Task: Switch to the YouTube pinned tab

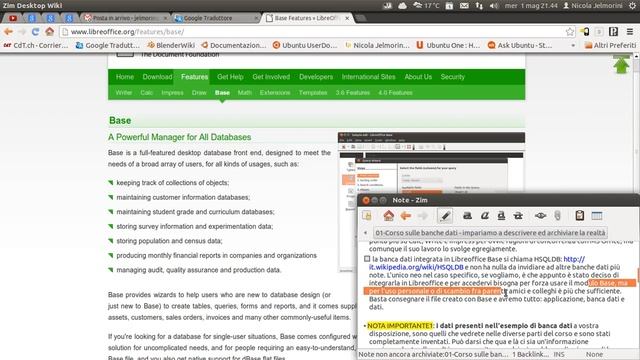Action: (x=13, y=18)
